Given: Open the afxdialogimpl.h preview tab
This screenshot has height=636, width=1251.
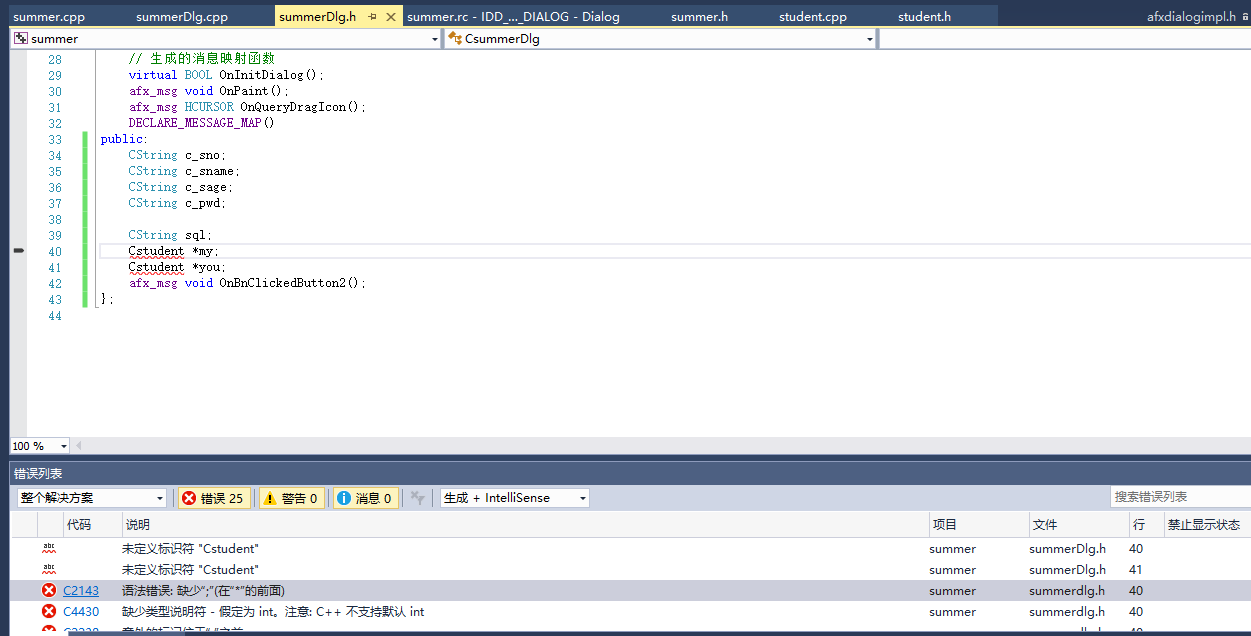Looking at the screenshot, I should coord(1191,17).
